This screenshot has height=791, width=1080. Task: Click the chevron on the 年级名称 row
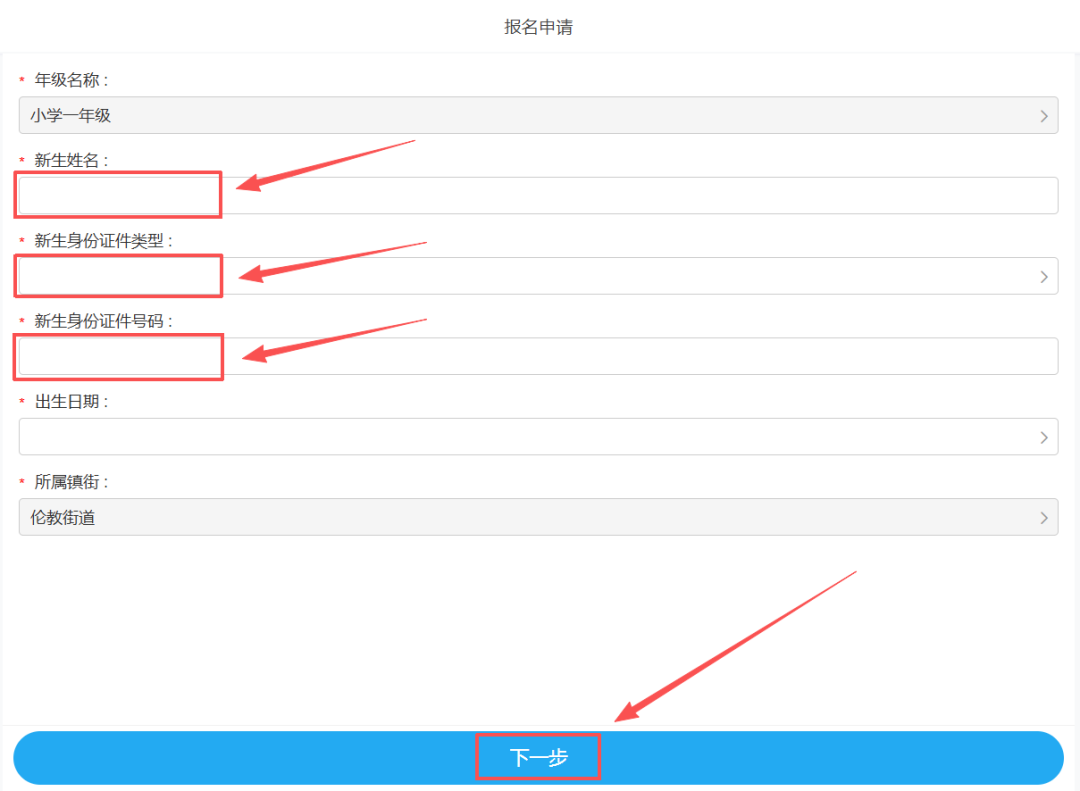click(1042, 115)
